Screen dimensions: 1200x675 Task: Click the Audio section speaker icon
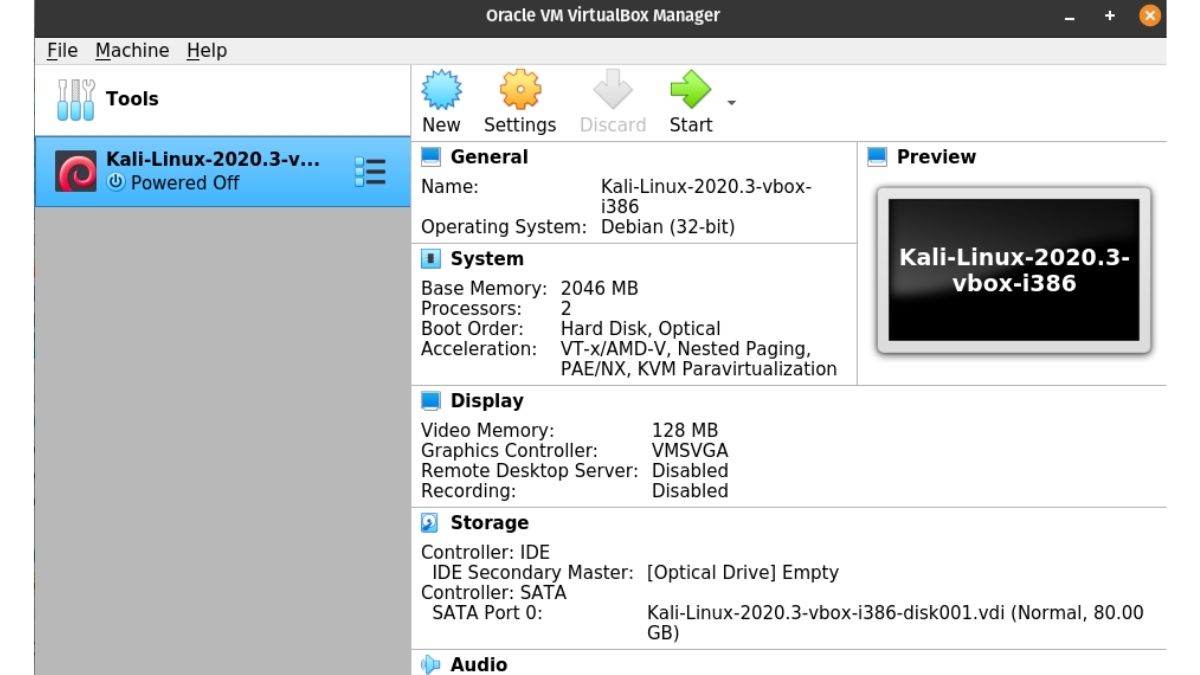tap(430, 663)
